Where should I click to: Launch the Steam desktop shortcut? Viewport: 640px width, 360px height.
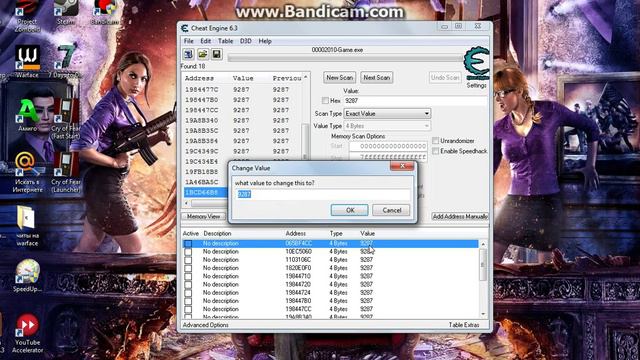(65, 12)
